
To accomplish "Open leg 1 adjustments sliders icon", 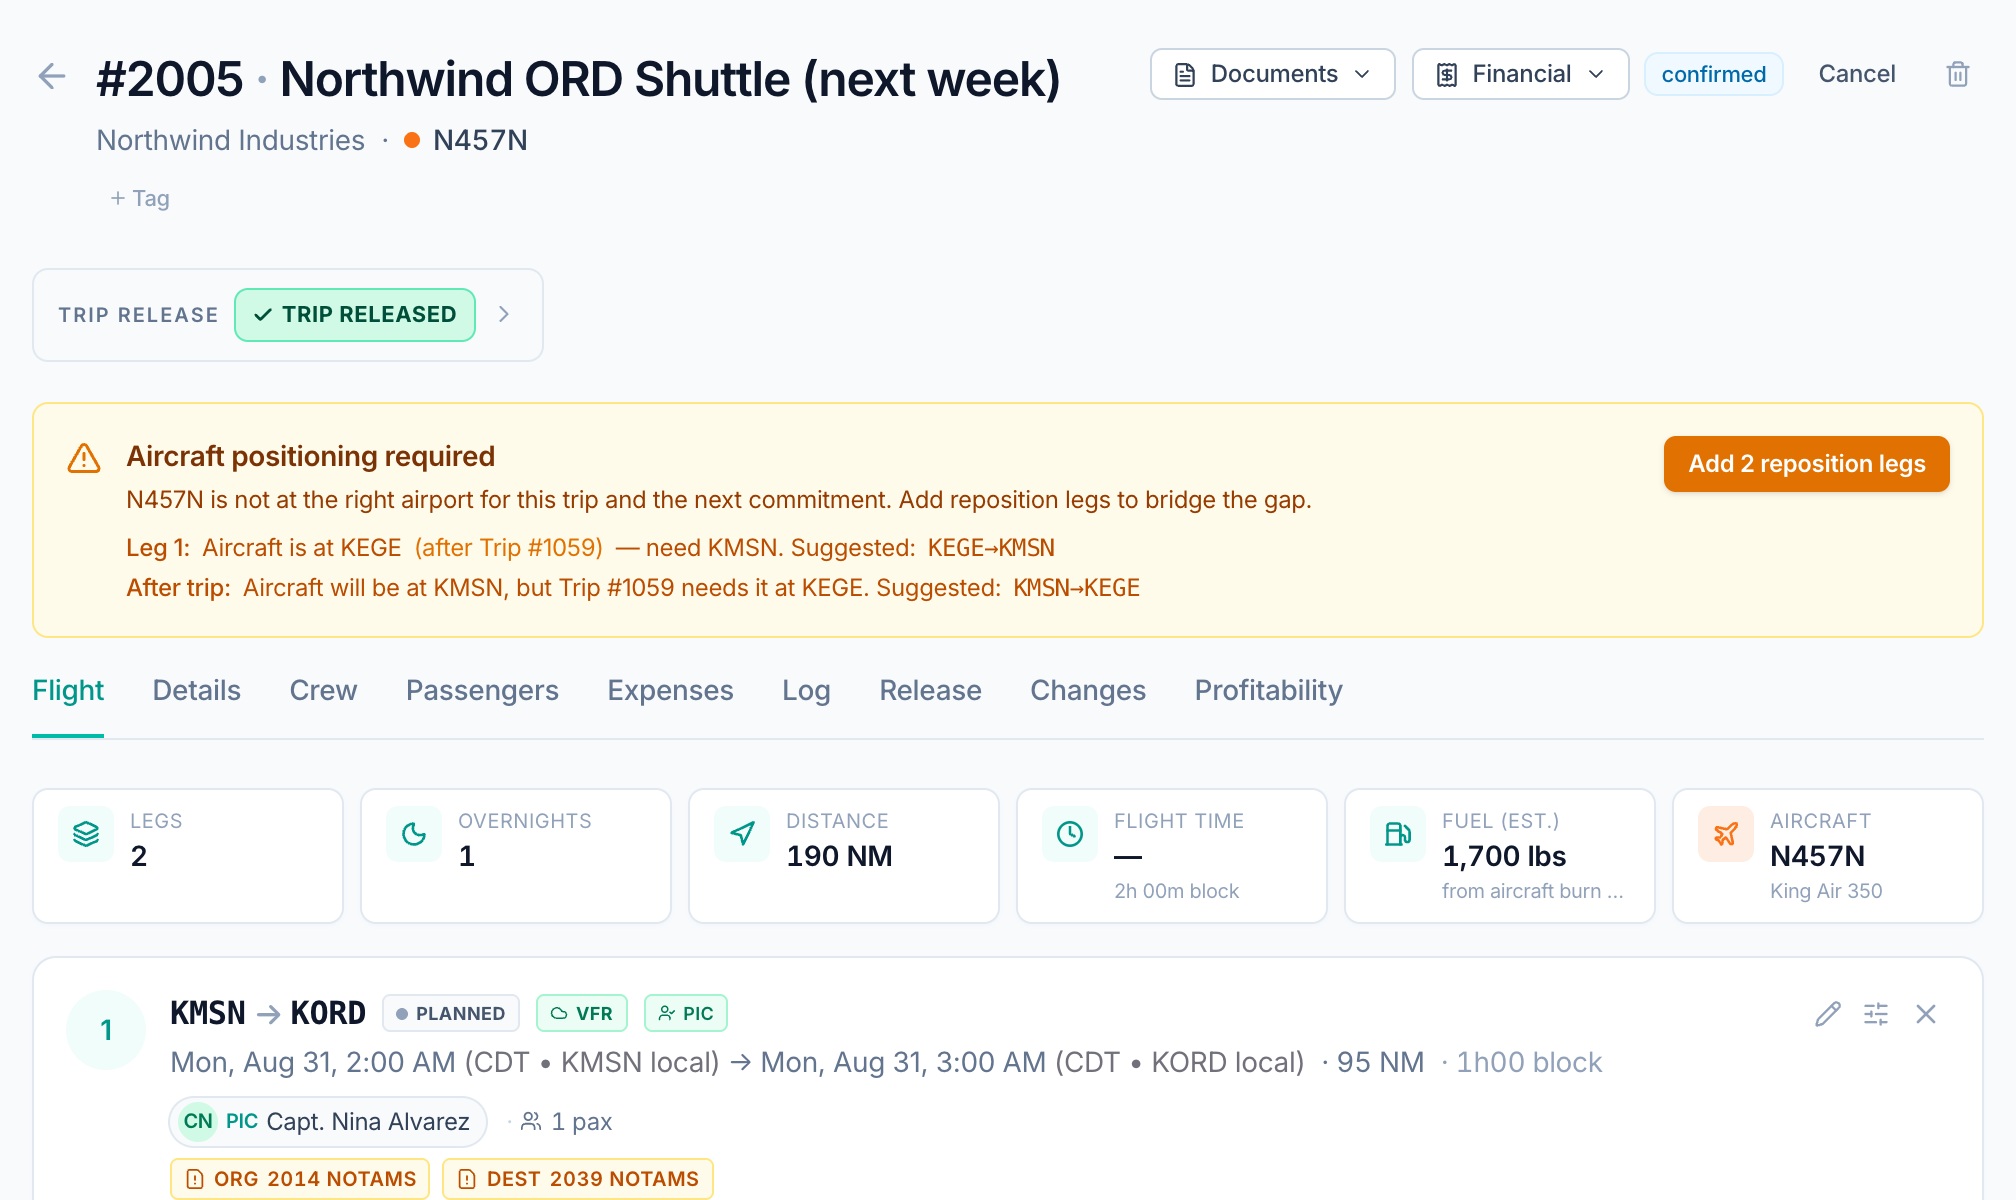I will tap(1876, 1014).
